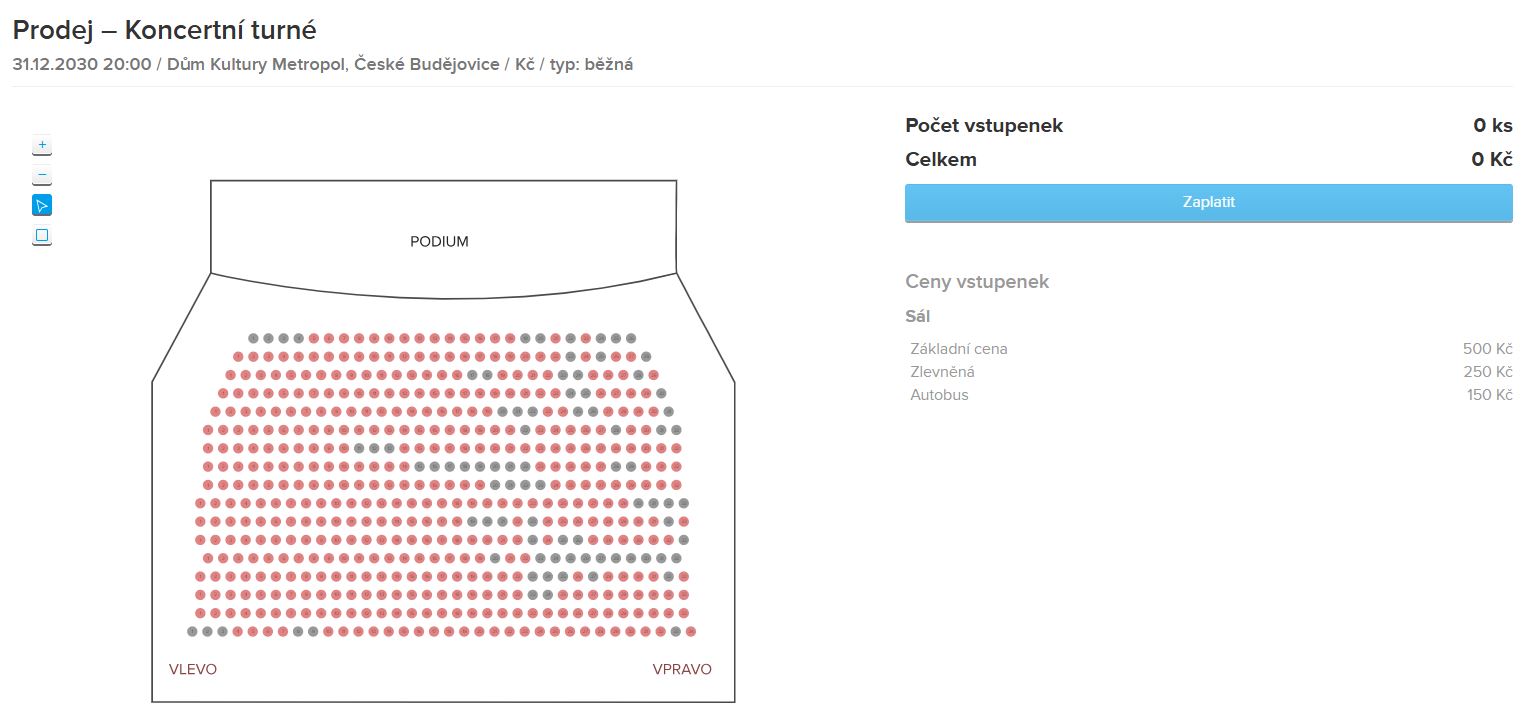The image size is (1528, 724).
Task: Click the Prodej – Koncertní turné title
Action: click(x=165, y=30)
